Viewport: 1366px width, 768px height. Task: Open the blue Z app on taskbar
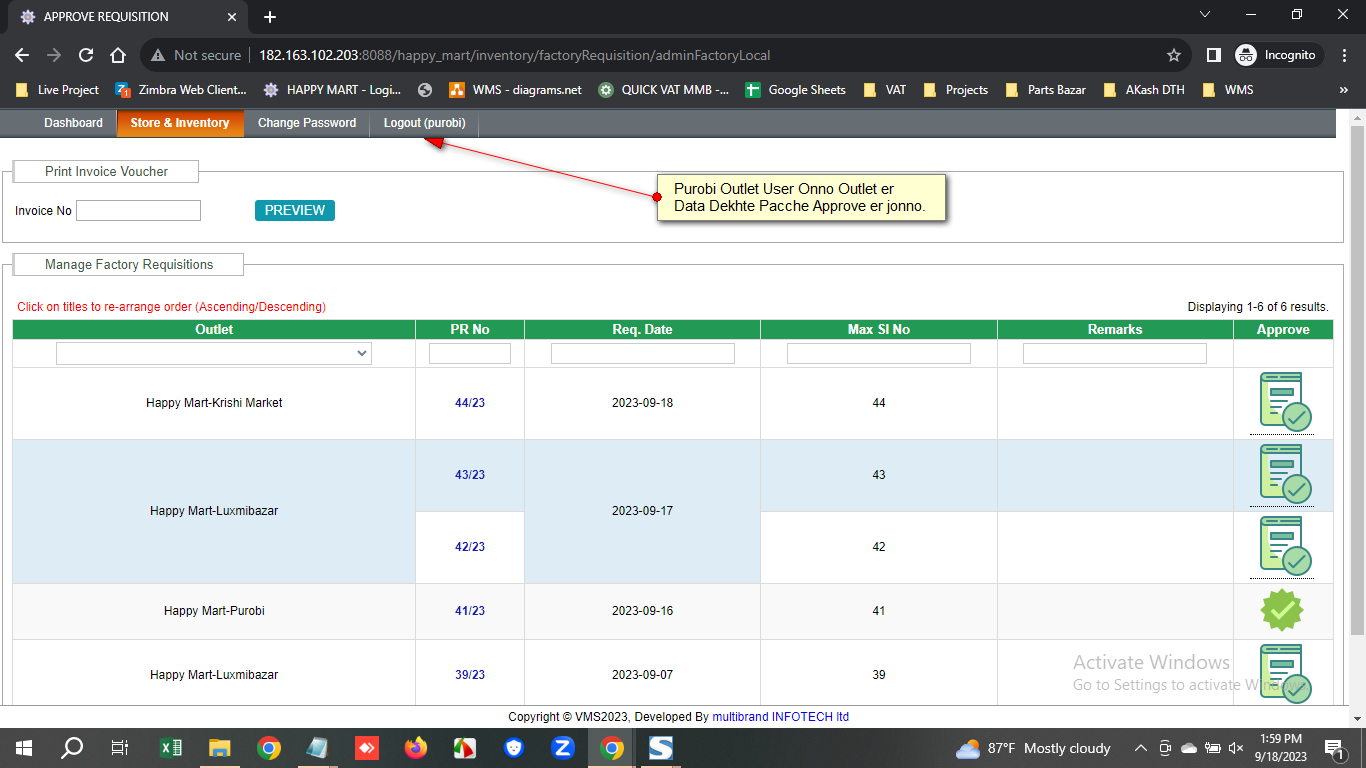coord(563,748)
